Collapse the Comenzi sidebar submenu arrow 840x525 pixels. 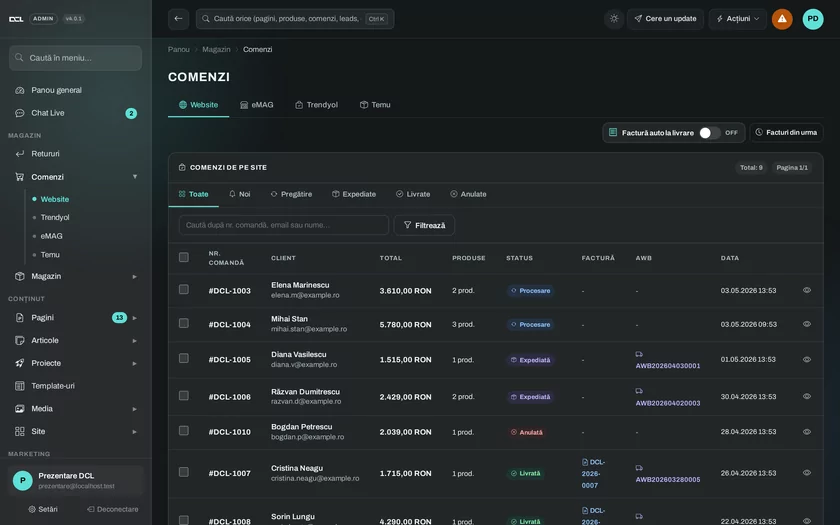pyautogui.click(x=135, y=177)
